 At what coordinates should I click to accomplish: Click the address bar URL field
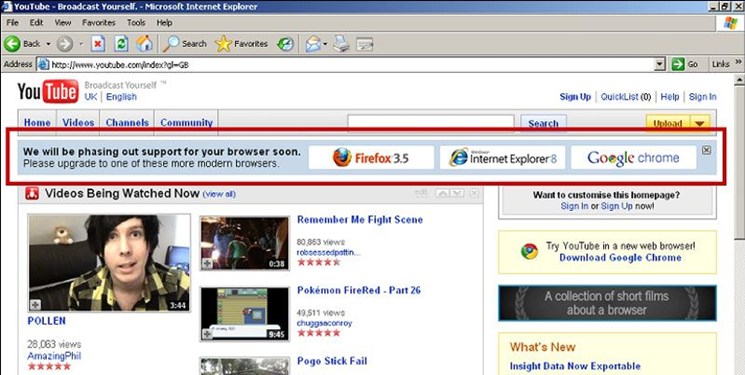pos(350,64)
